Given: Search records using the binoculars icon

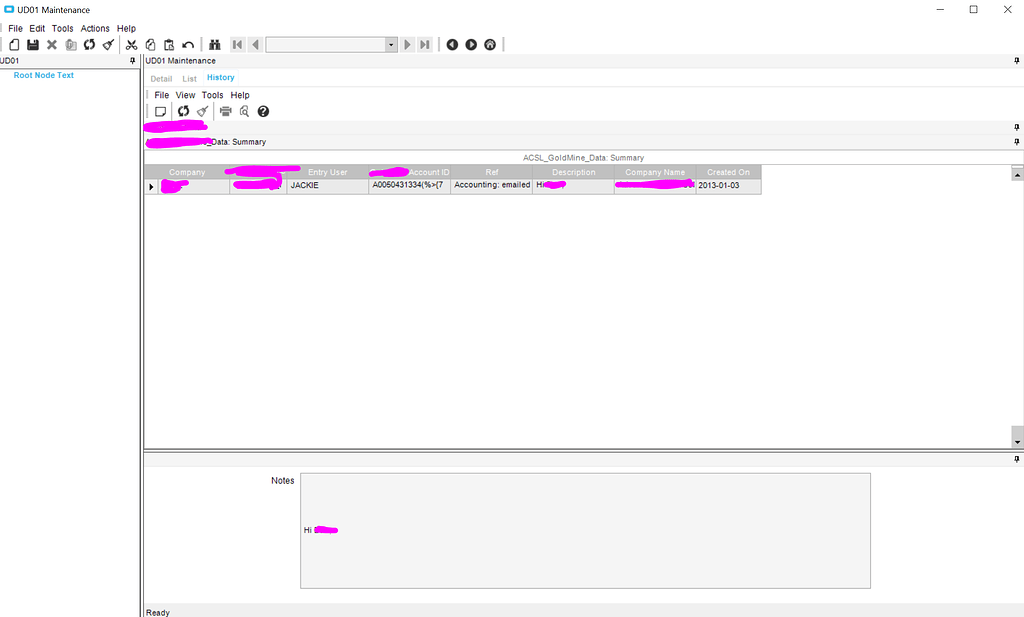Looking at the screenshot, I should tap(215, 44).
